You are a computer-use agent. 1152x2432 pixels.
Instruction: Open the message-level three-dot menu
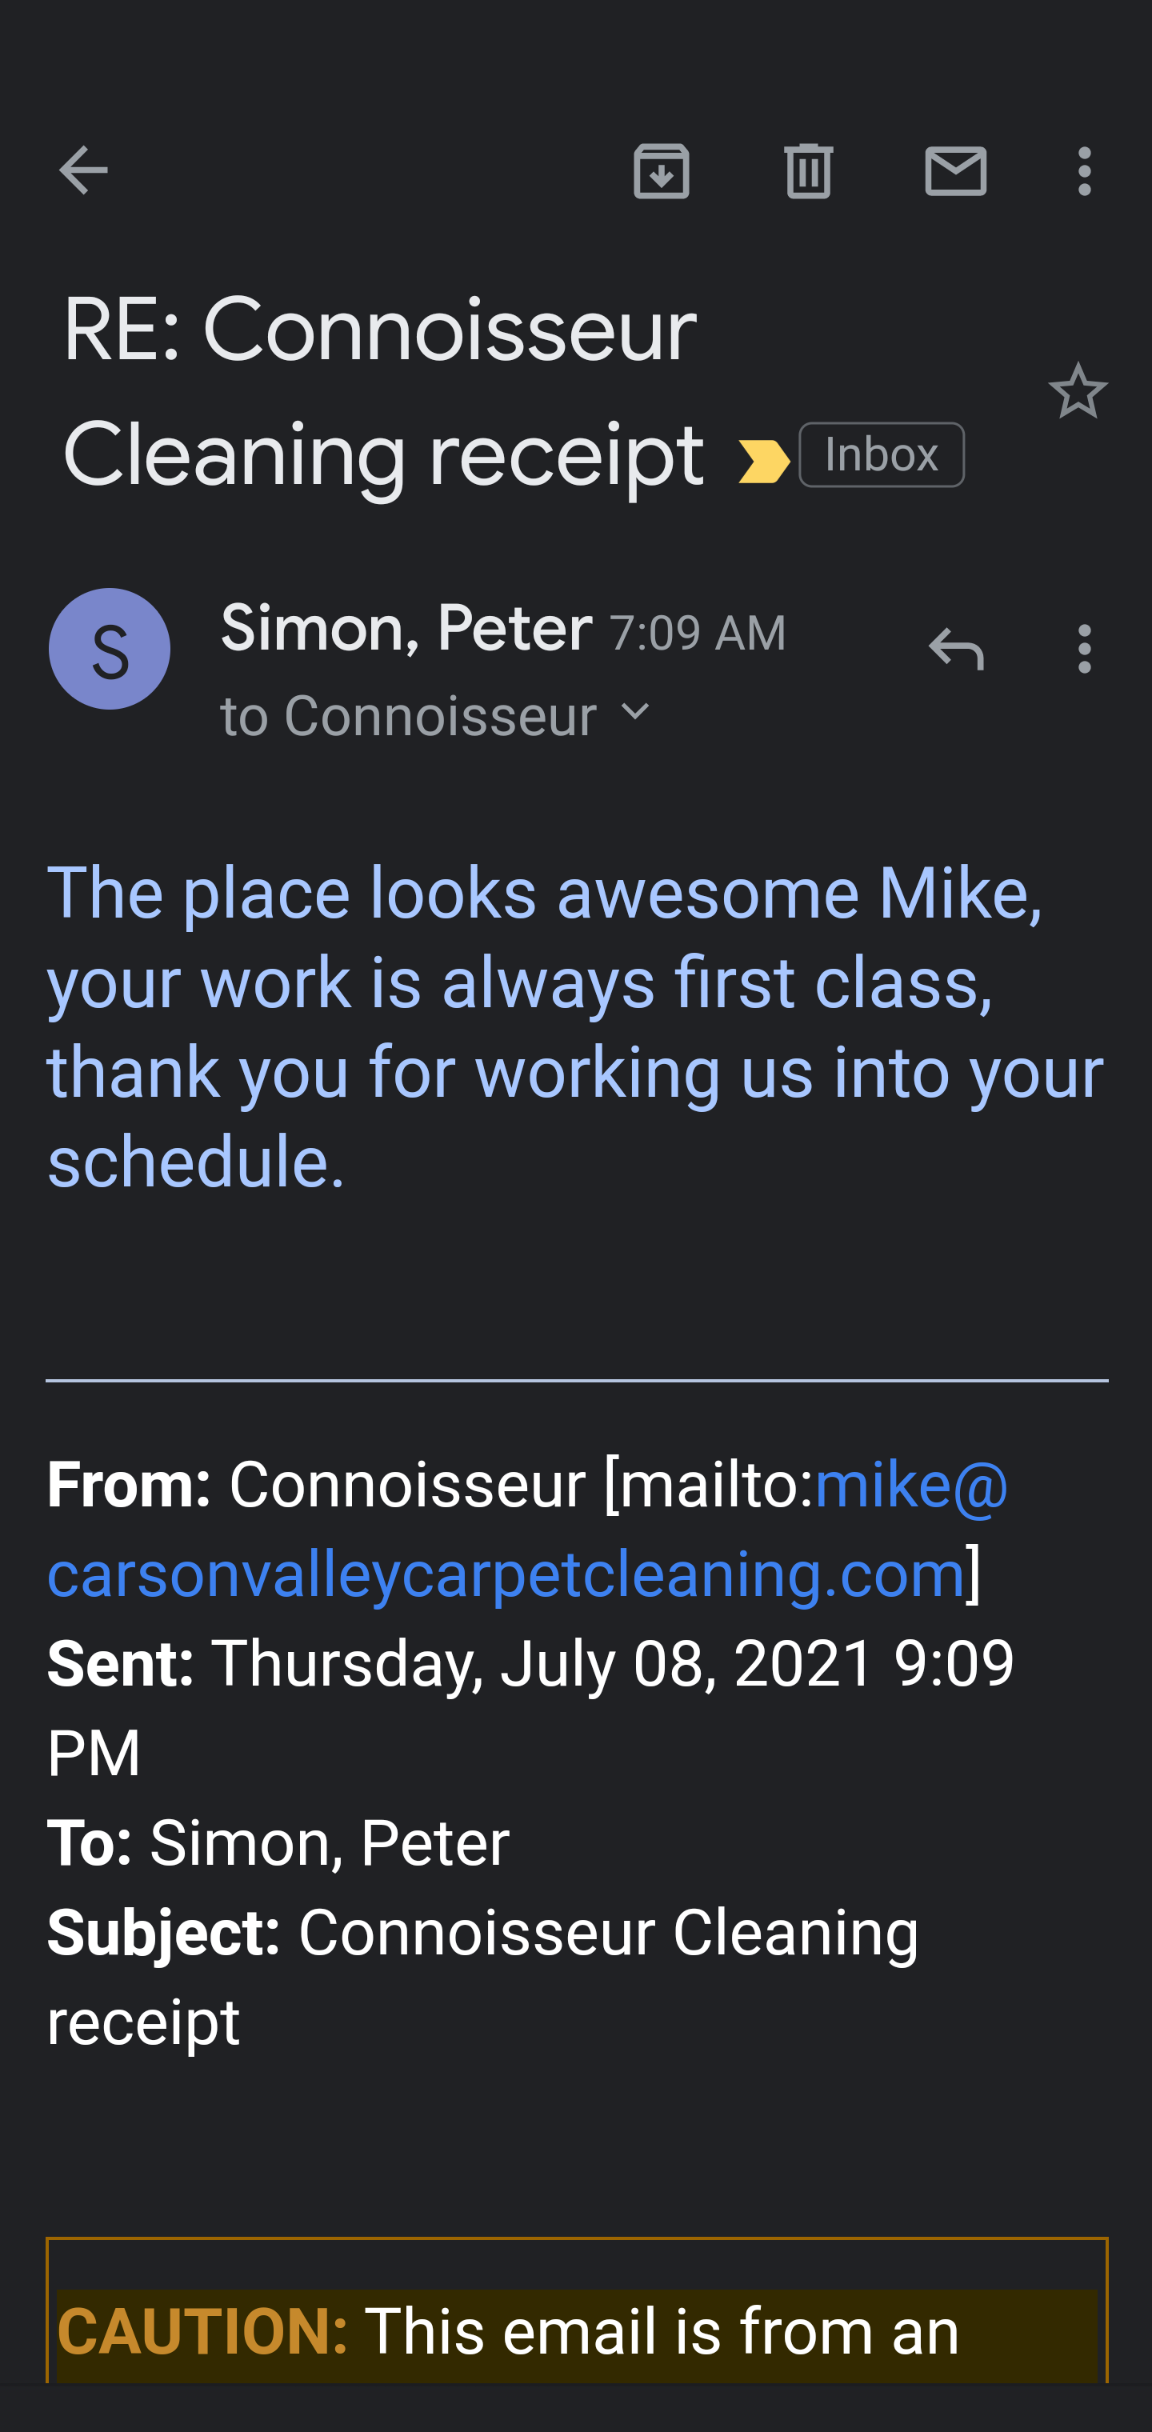[1083, 649]
